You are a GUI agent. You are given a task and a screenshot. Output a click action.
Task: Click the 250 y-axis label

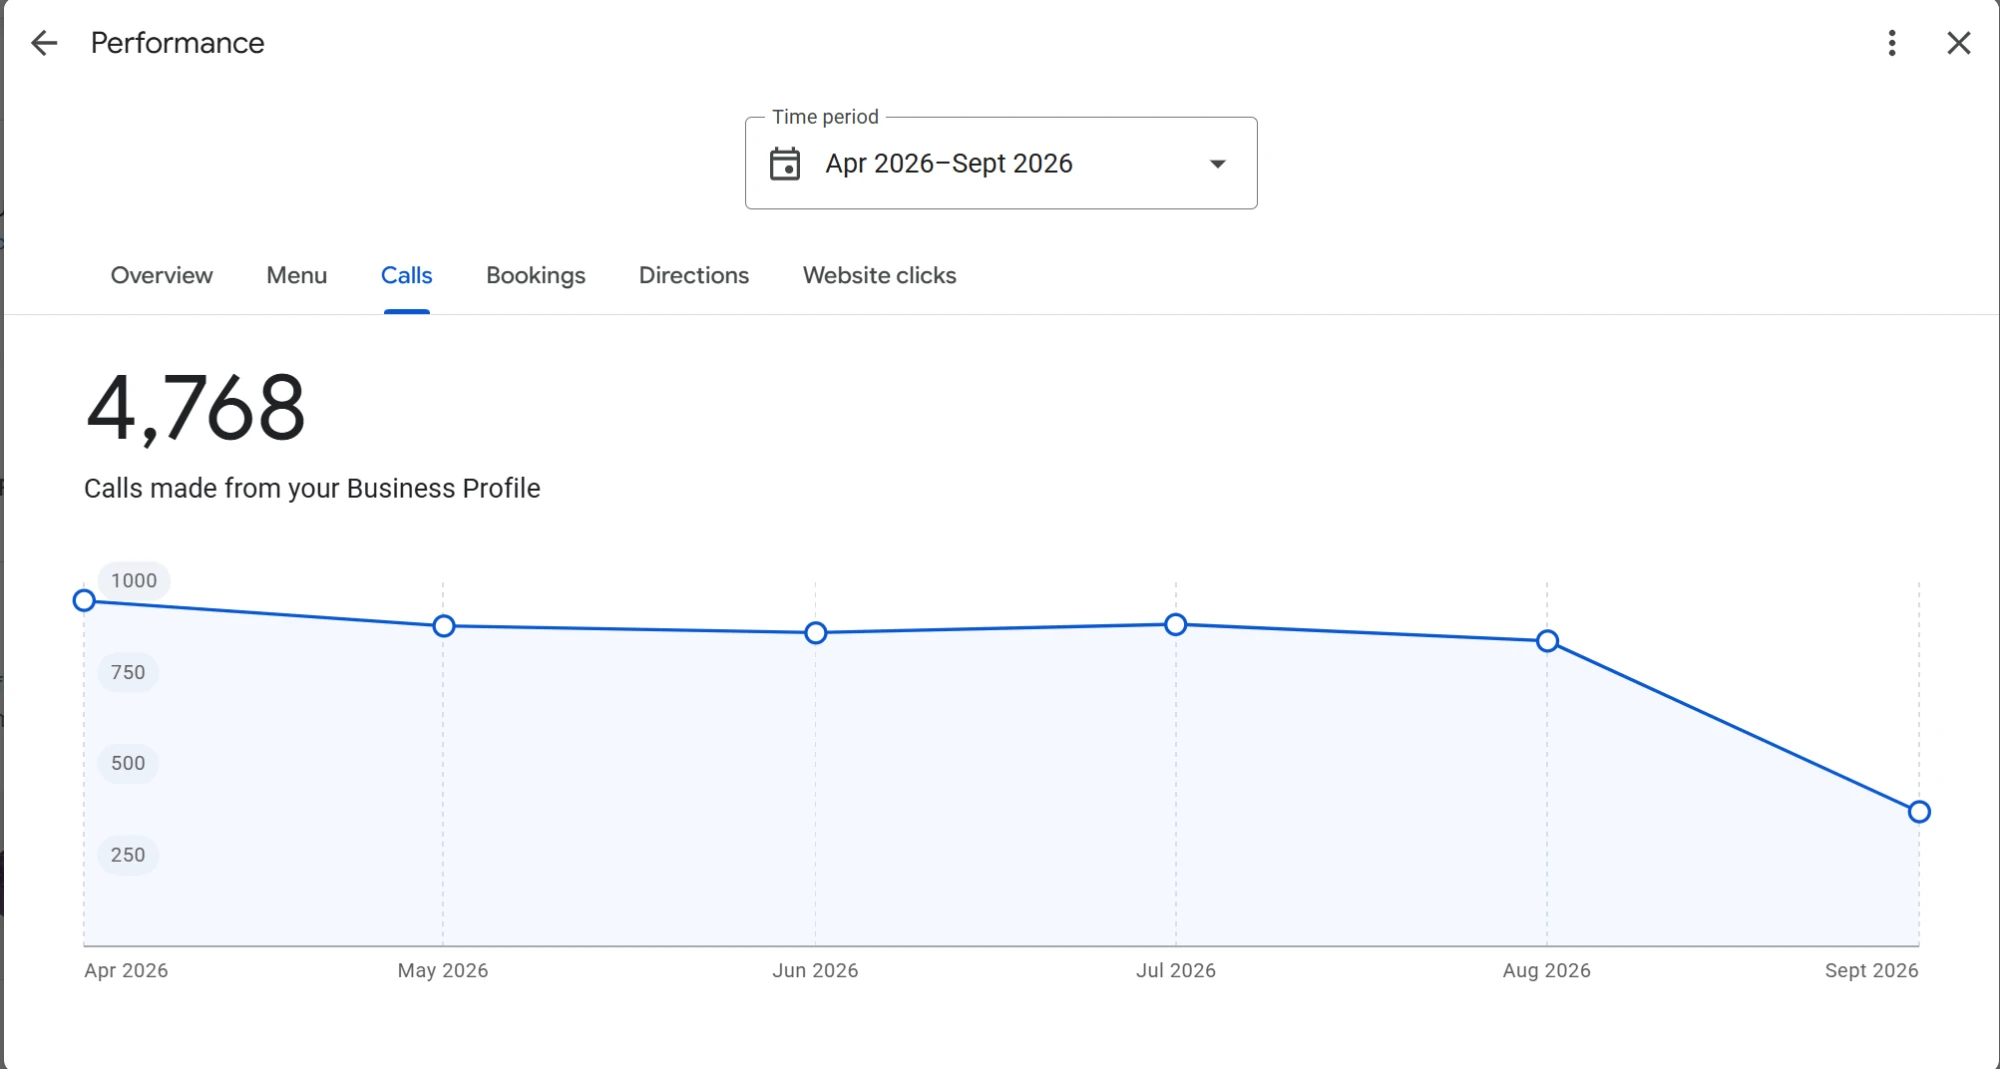[x=128, y=856]
